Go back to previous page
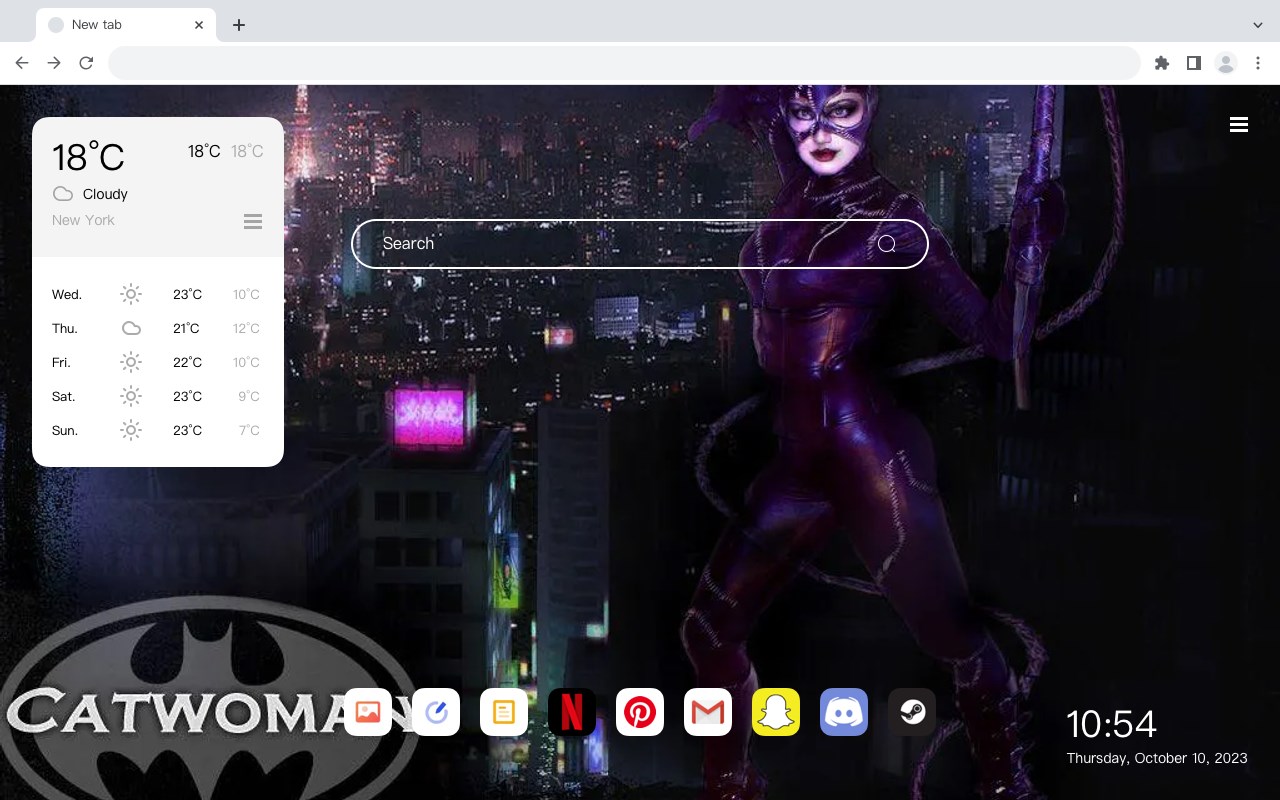Screen dimensions: 1280x800 (x=22, y=63)
